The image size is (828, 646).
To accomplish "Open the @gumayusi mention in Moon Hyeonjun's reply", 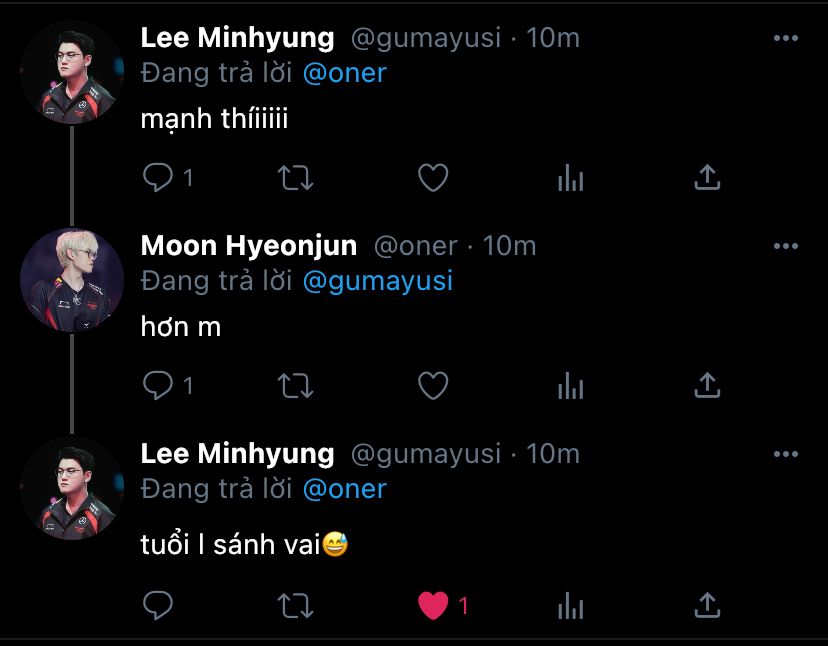I will tap(377, 281).
